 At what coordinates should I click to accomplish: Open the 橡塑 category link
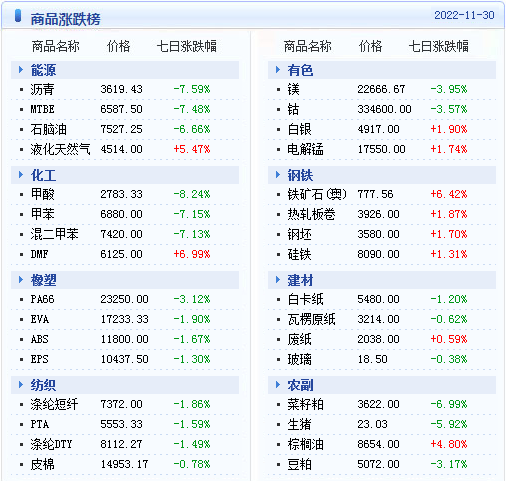43,280
